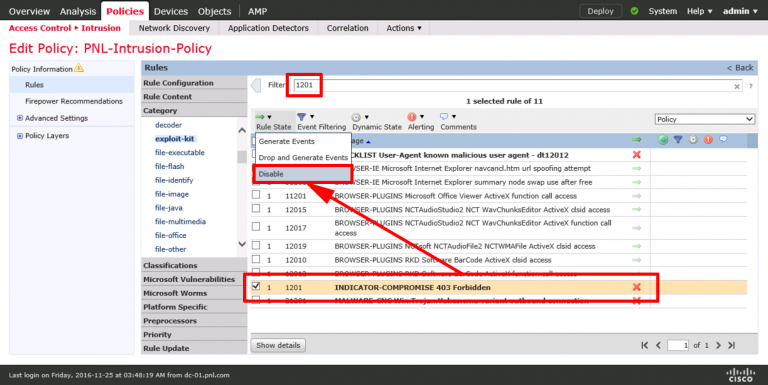
Task: Expand the Platform Specific section
Action: (194, 307)
